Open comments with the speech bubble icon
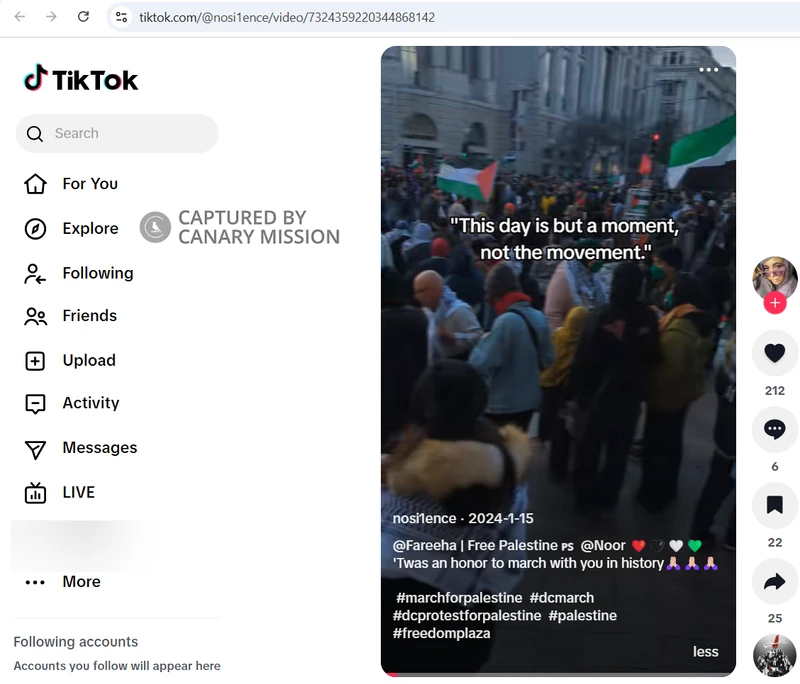800x684 pixels. click(x=774, y=429)
